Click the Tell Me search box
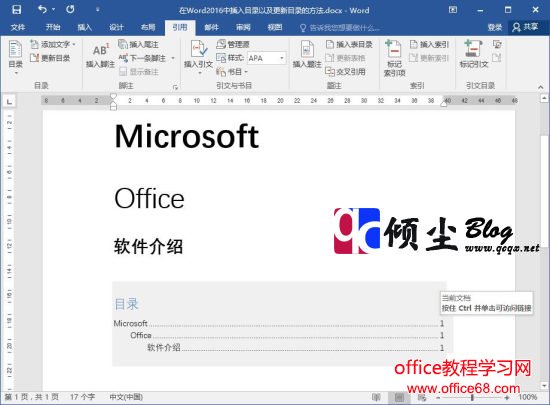Screen dimensions: 550x405 (x=340, y=28)
